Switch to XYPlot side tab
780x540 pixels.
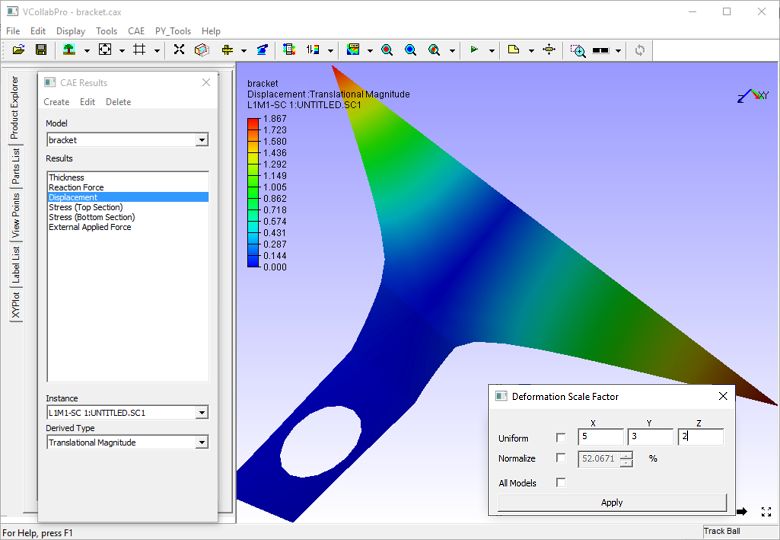pos(15,305)
